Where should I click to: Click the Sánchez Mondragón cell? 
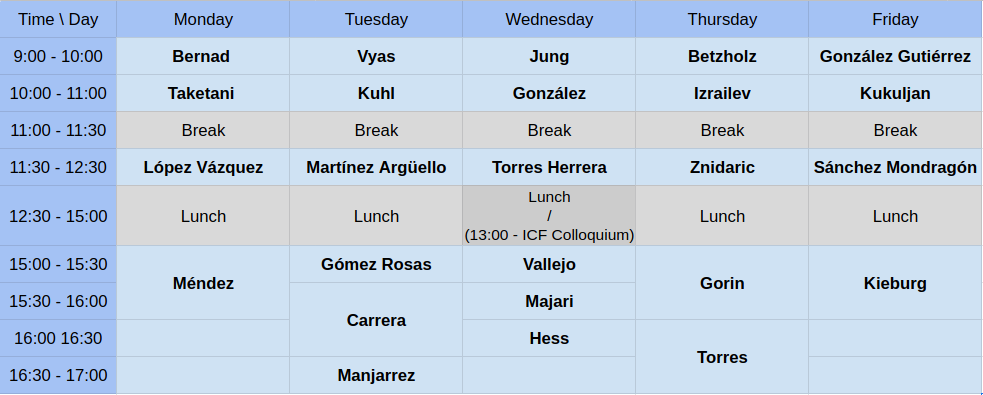coord(895,167)
